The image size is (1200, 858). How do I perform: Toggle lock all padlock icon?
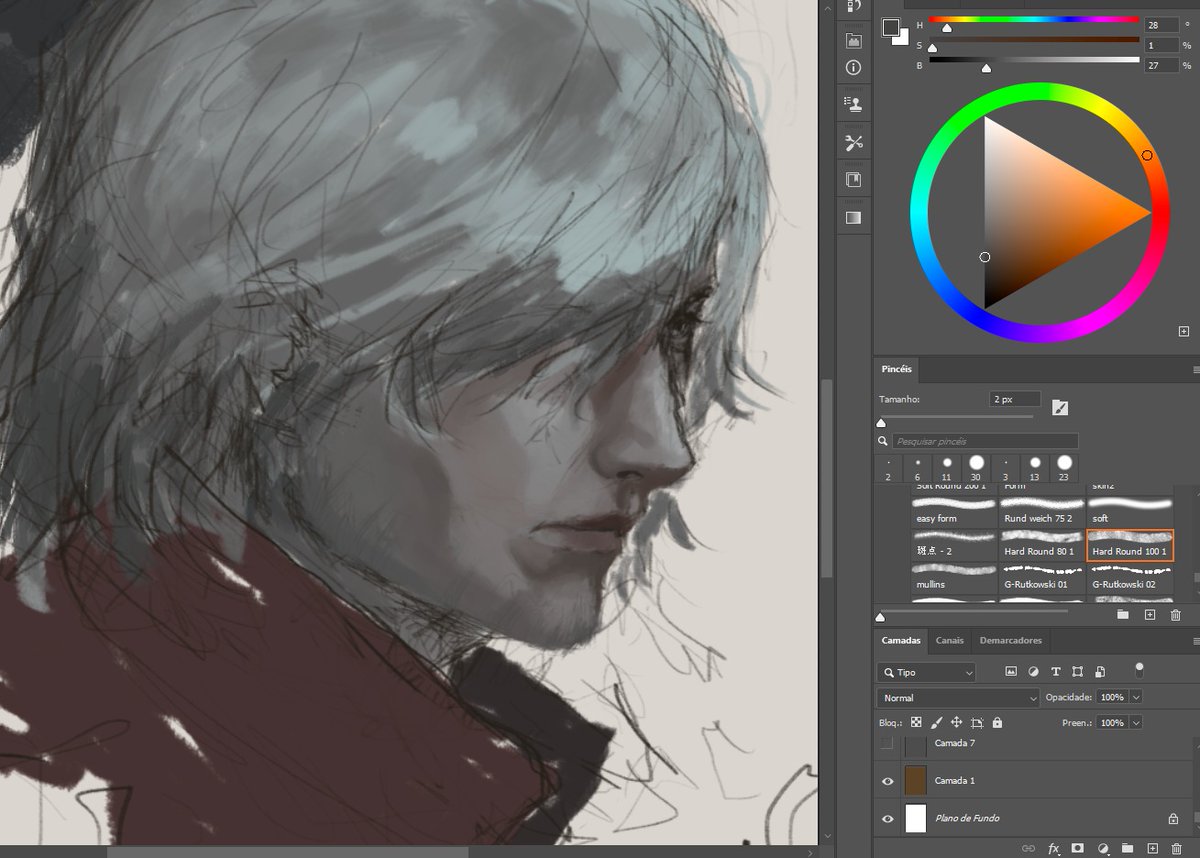(x=997, y=722)
